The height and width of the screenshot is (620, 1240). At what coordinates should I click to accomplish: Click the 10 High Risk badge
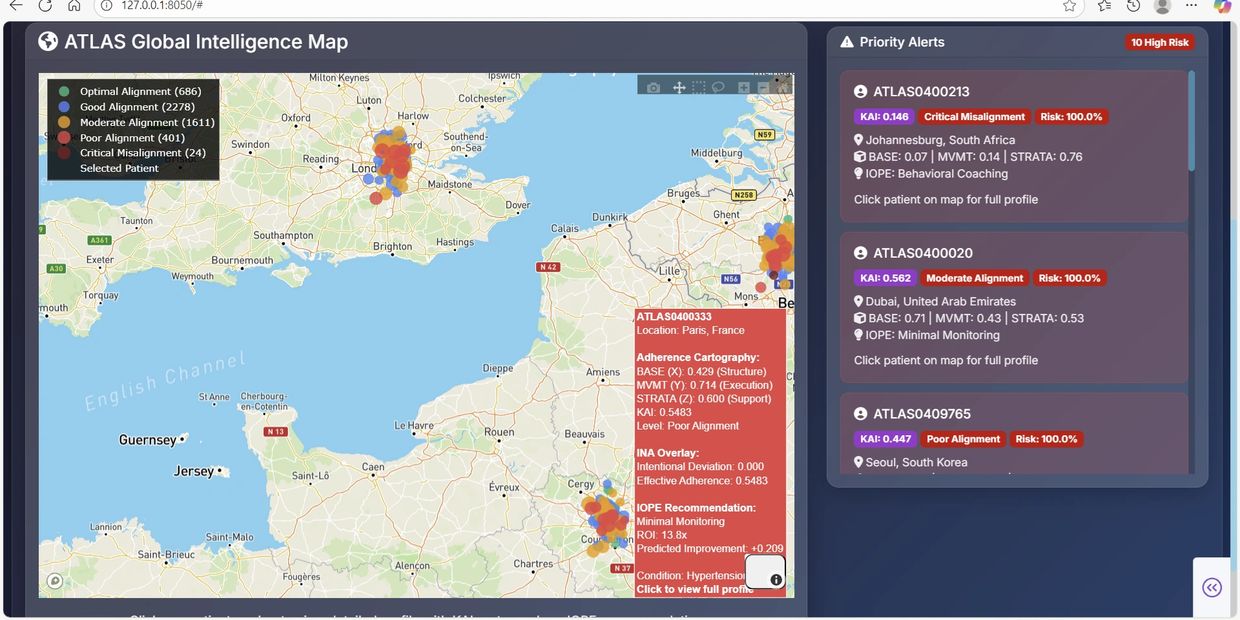[x=1159, y=42]
